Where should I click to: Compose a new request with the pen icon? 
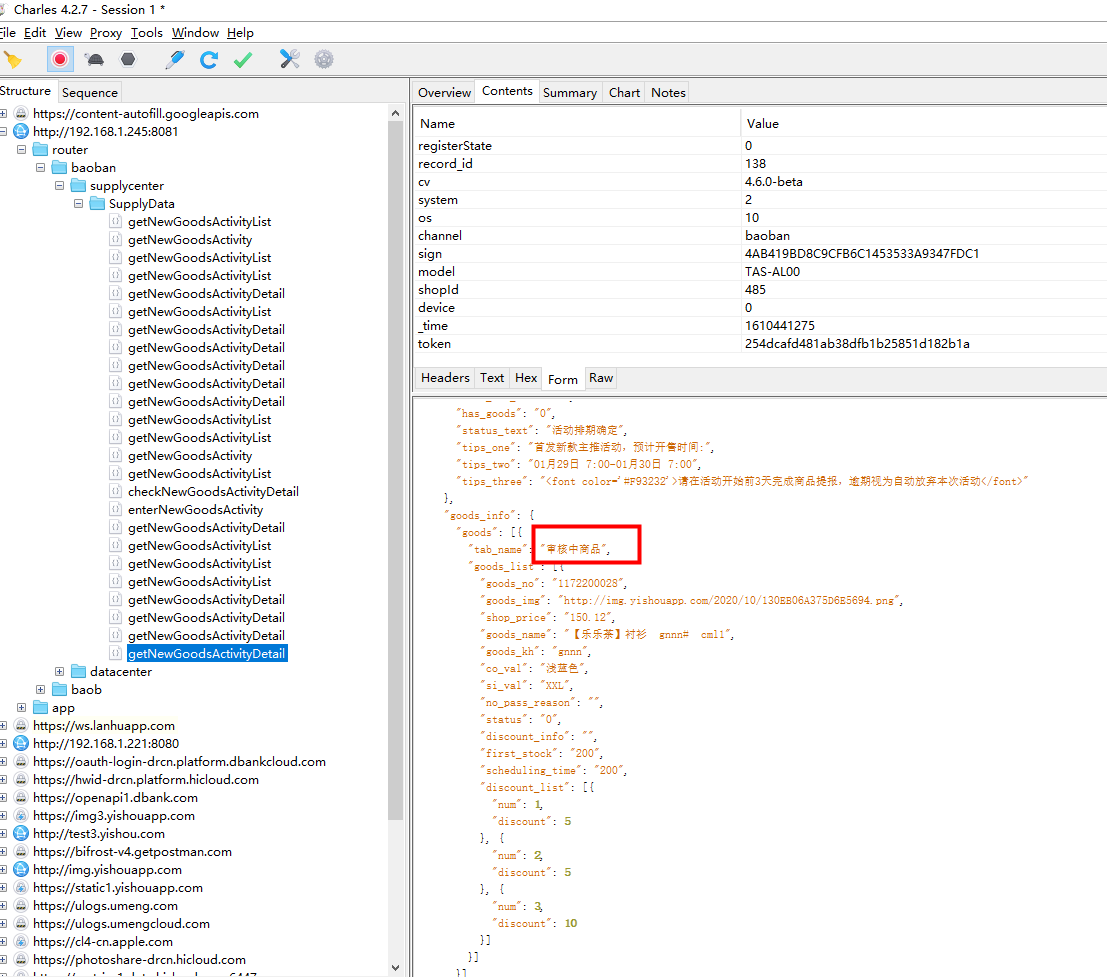pyautogui.click(x=174, y=59)
